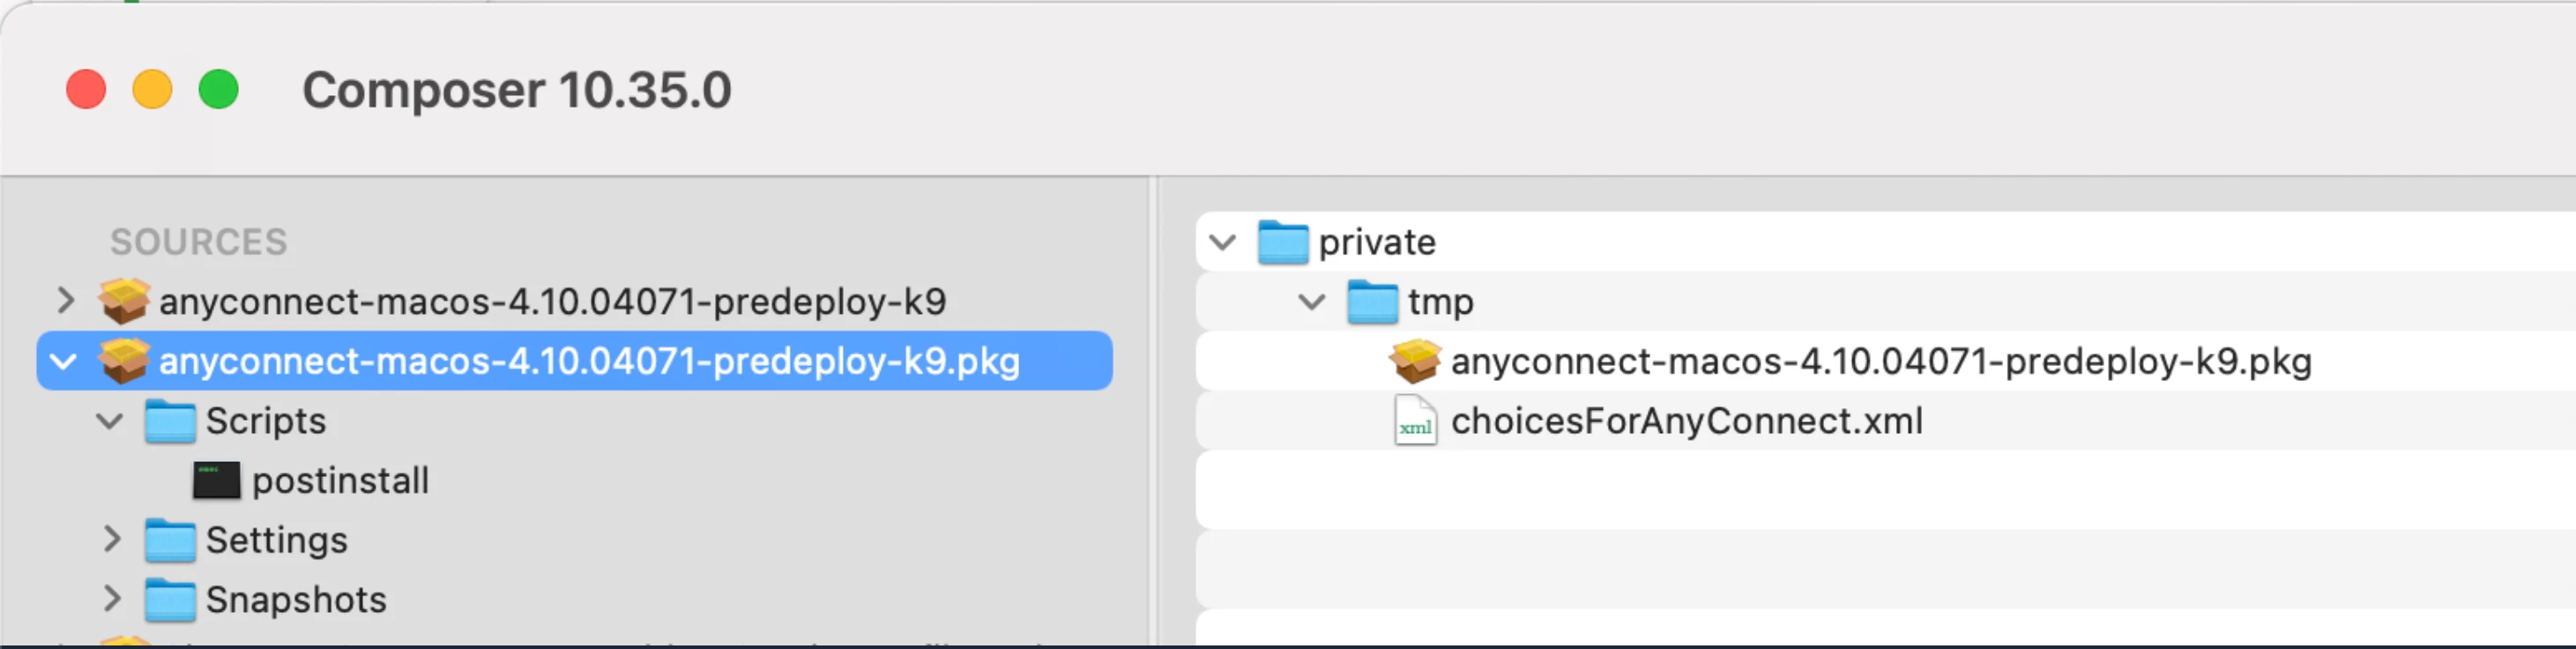Click the yellow minimize window button
Screen dimensions: 2576x649
click(x=152, y=89)
